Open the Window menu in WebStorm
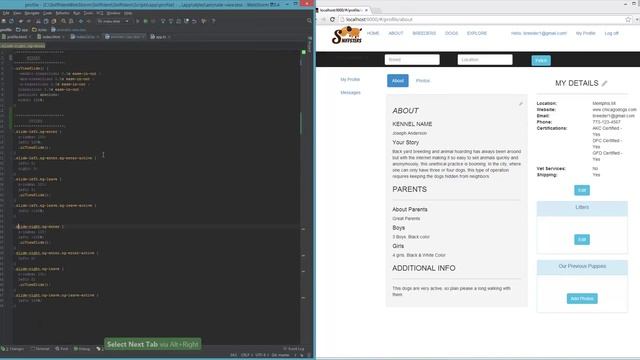This screenshot has height=360, width=640. (113, 13)
